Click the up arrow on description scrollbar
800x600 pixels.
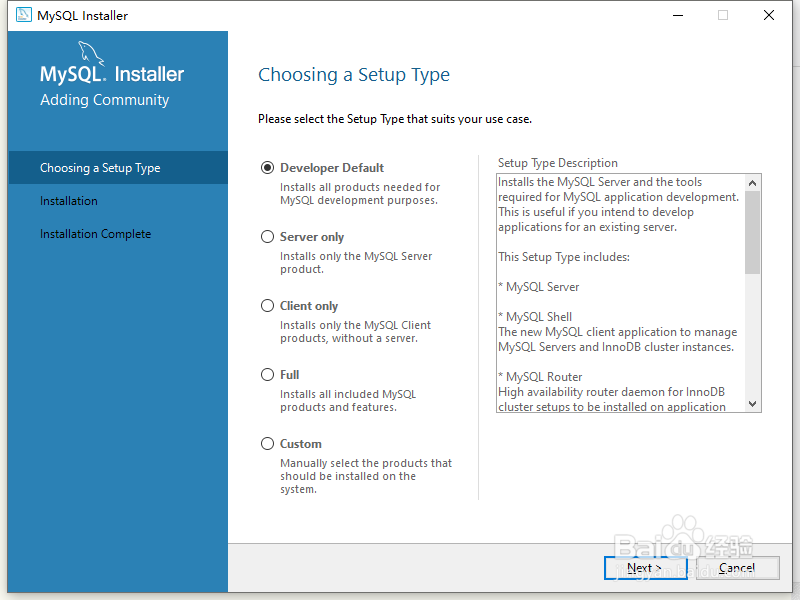(x=753, y=182)
